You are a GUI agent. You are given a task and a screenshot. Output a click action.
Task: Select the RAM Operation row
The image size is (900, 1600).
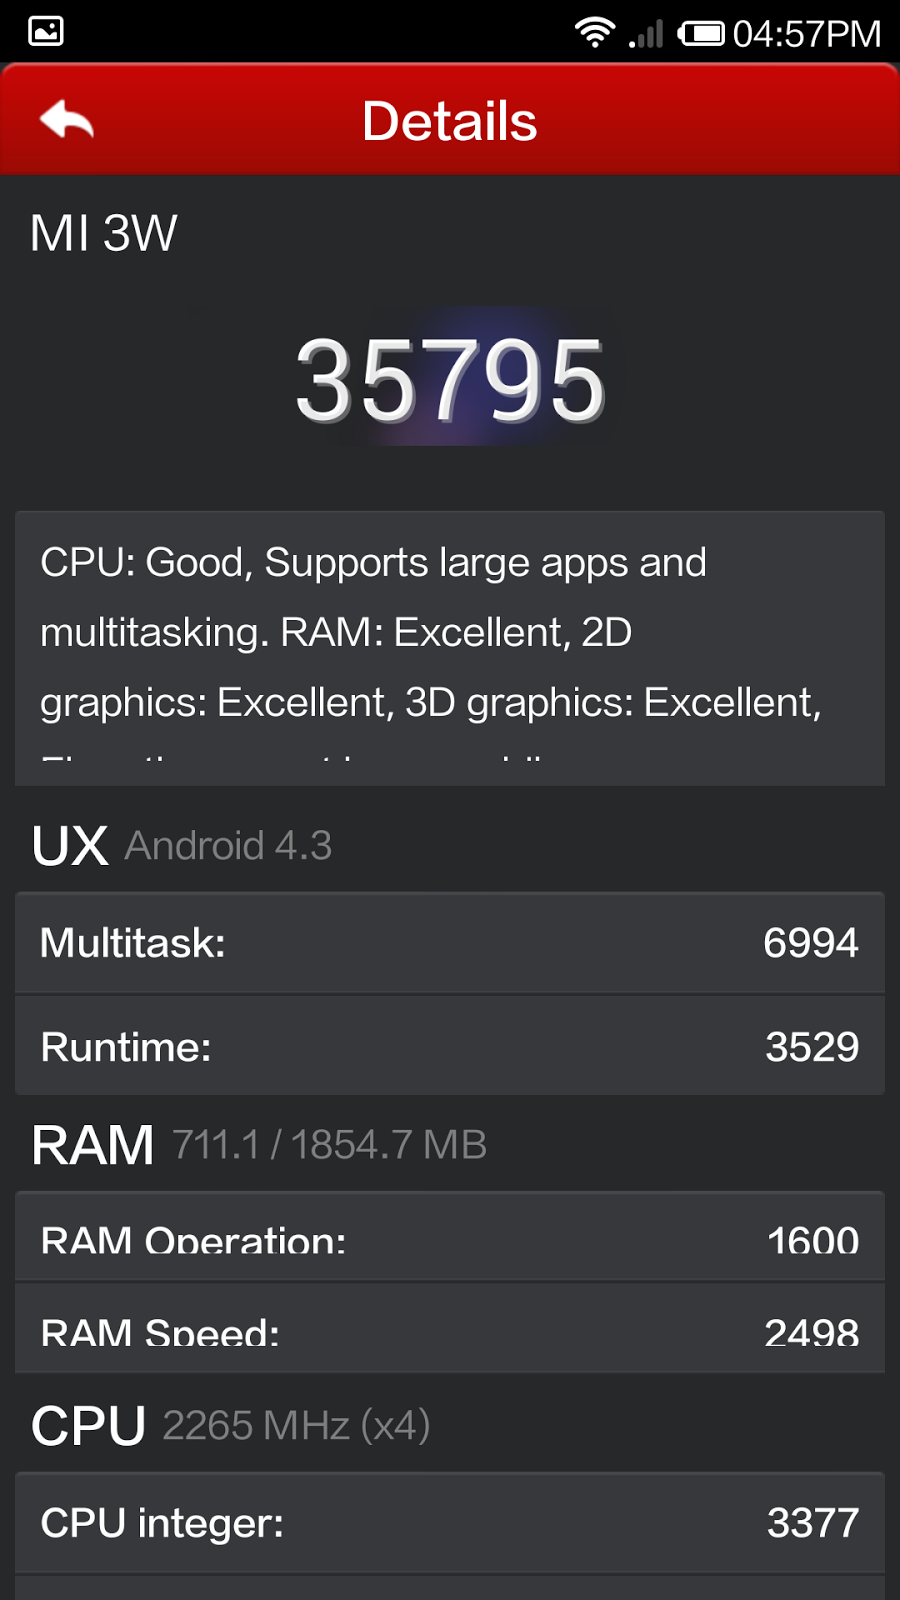(450, 1238)
